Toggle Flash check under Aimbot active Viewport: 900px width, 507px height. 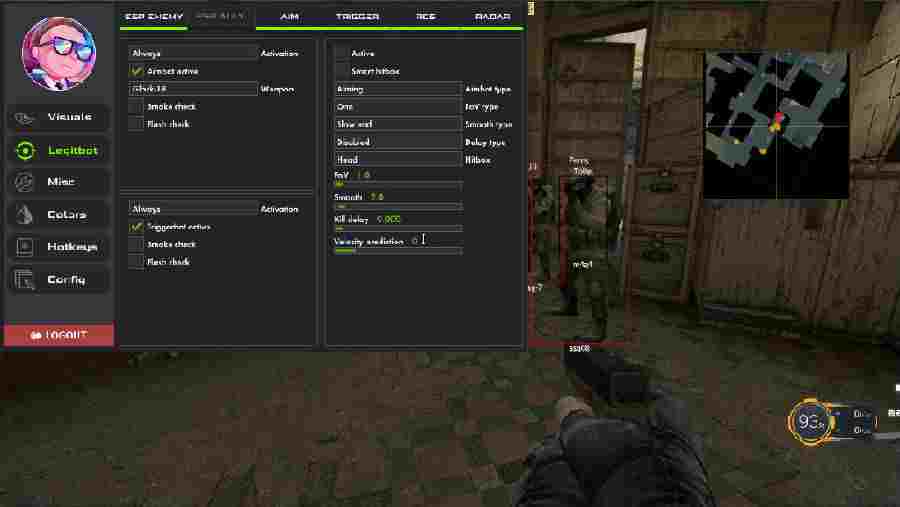tap(136, 124)
